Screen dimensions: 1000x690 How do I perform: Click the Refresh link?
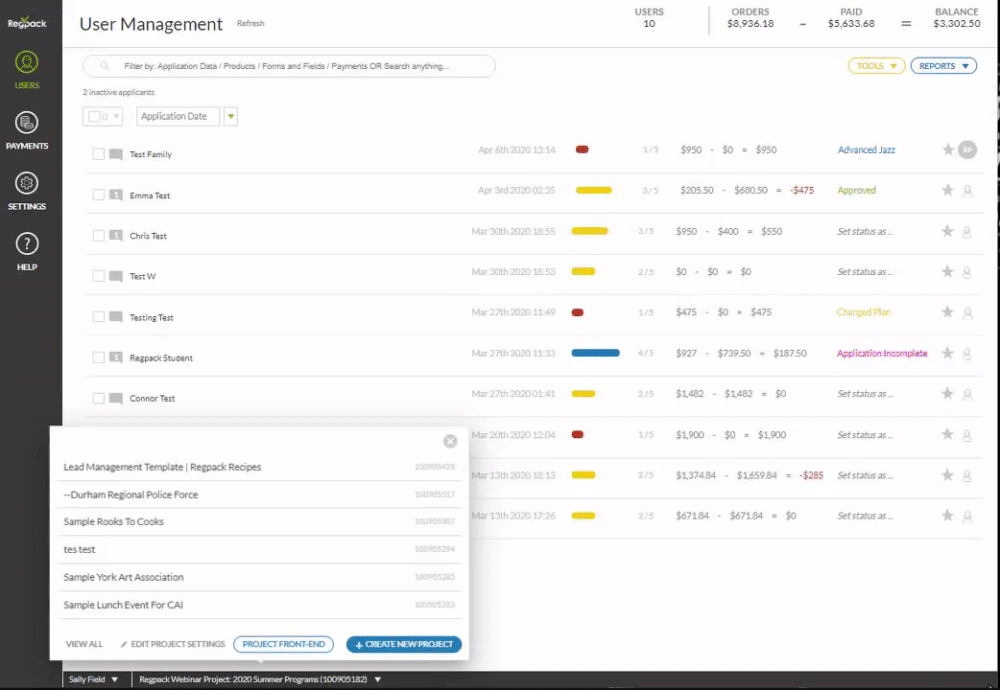point(251,24)
